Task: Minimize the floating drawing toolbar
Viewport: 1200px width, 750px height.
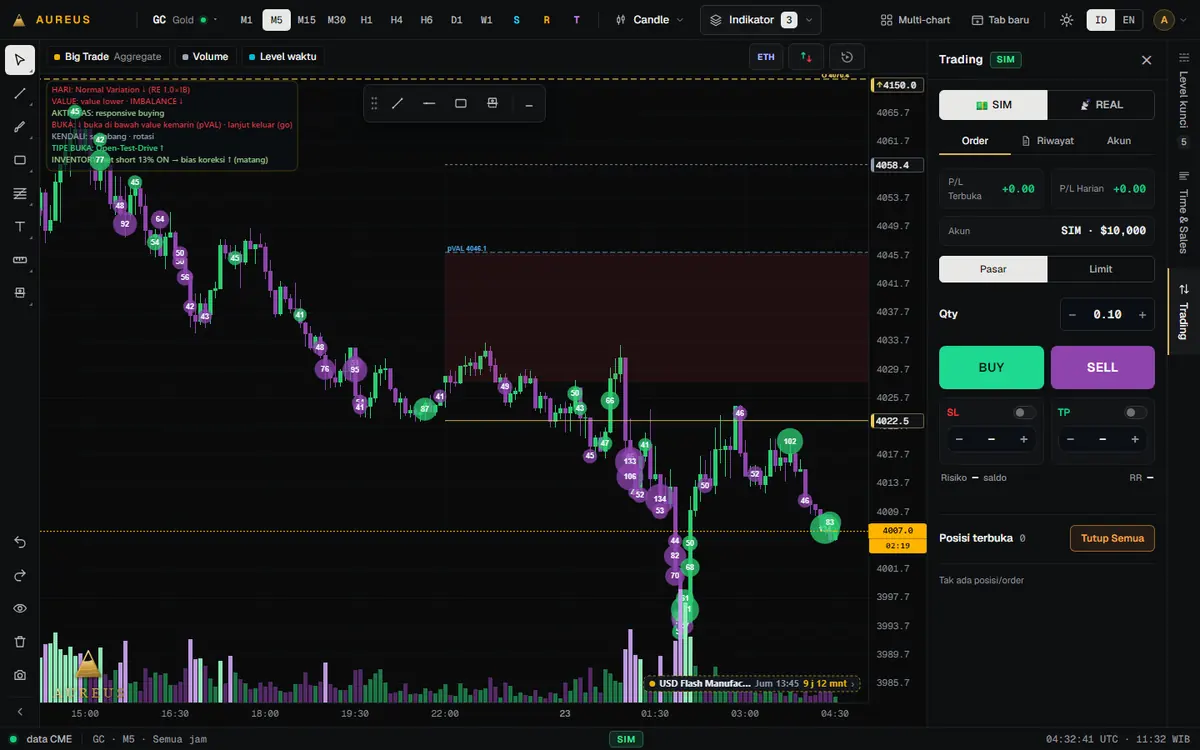Action: pos(529,103)
